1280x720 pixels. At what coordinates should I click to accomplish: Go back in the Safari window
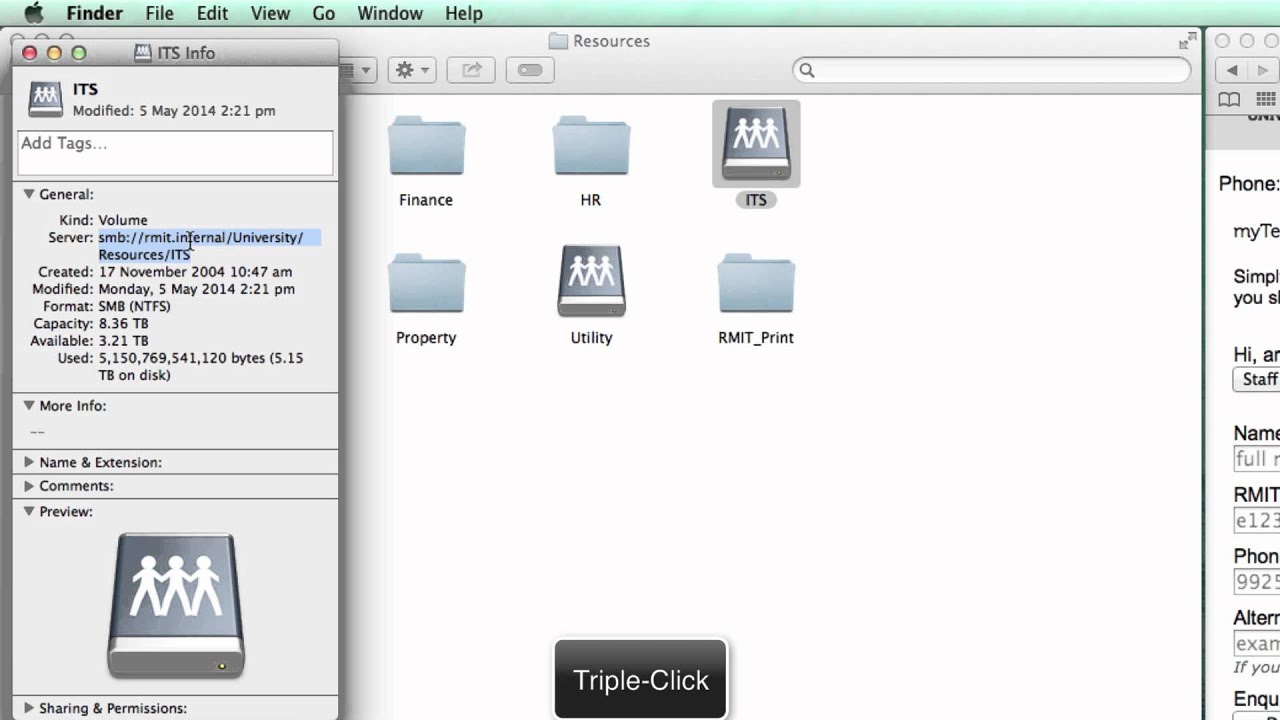tap(1232, 70)
